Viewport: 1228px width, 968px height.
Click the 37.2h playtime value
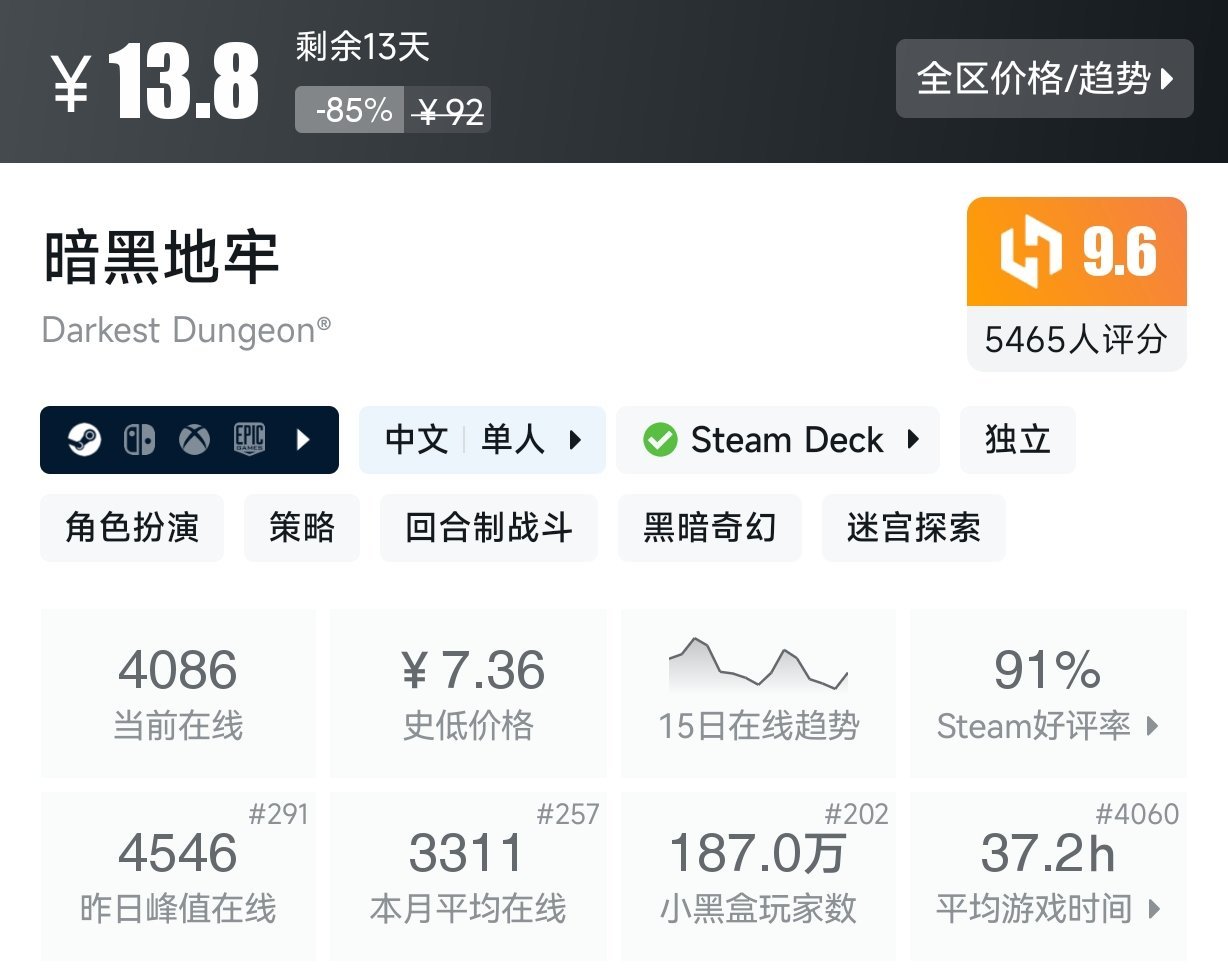(x=1047, y=853)
